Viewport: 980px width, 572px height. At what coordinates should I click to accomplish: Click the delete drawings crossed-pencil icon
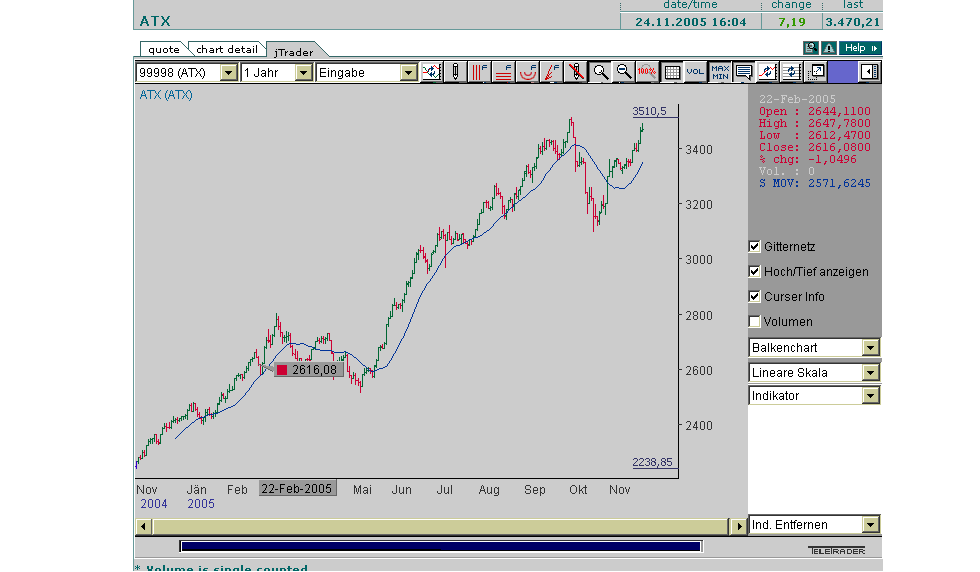pyautogui.click(x=576, y=72)
